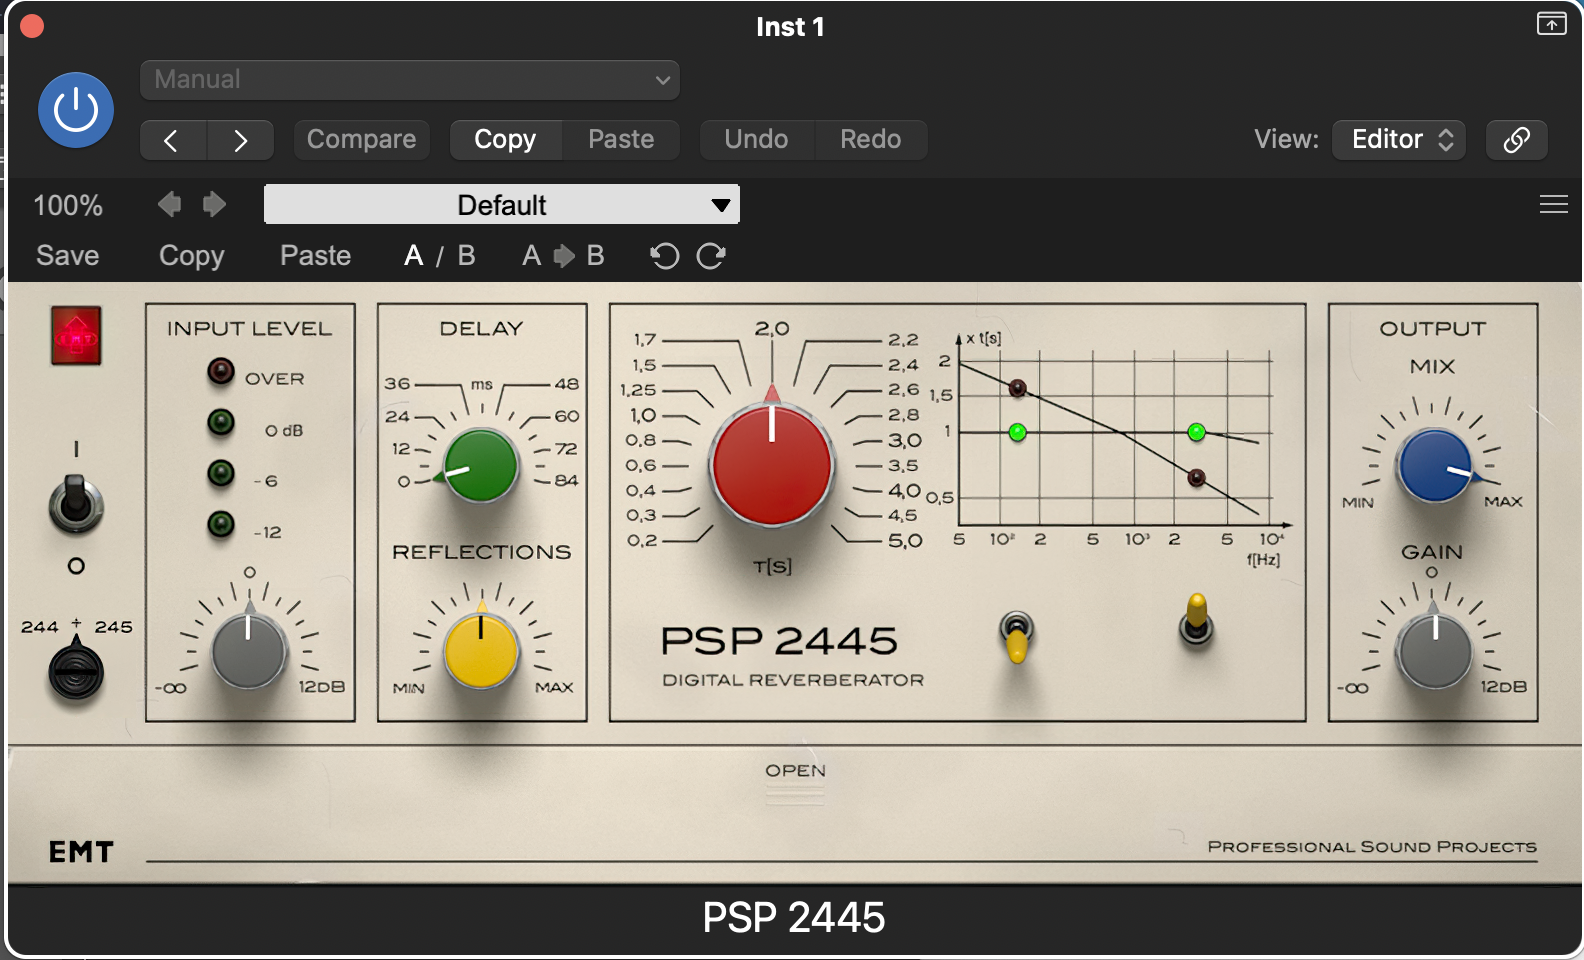The height and width of the screenshot is (960, 1584).
Task: Click the 100% zoom value
Action: coord(68,206)
